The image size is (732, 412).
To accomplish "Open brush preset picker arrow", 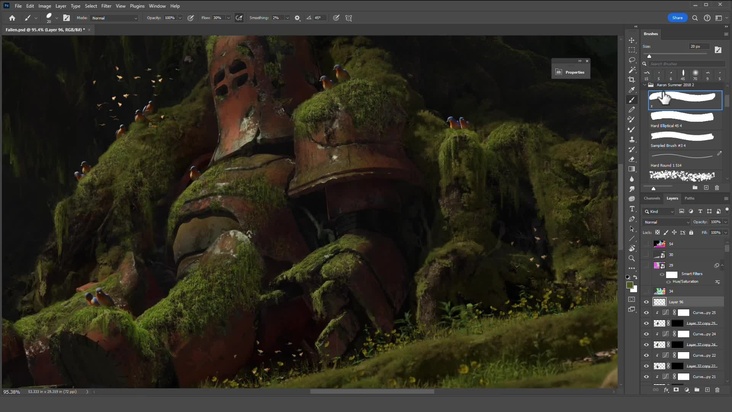I will point(56,18).
